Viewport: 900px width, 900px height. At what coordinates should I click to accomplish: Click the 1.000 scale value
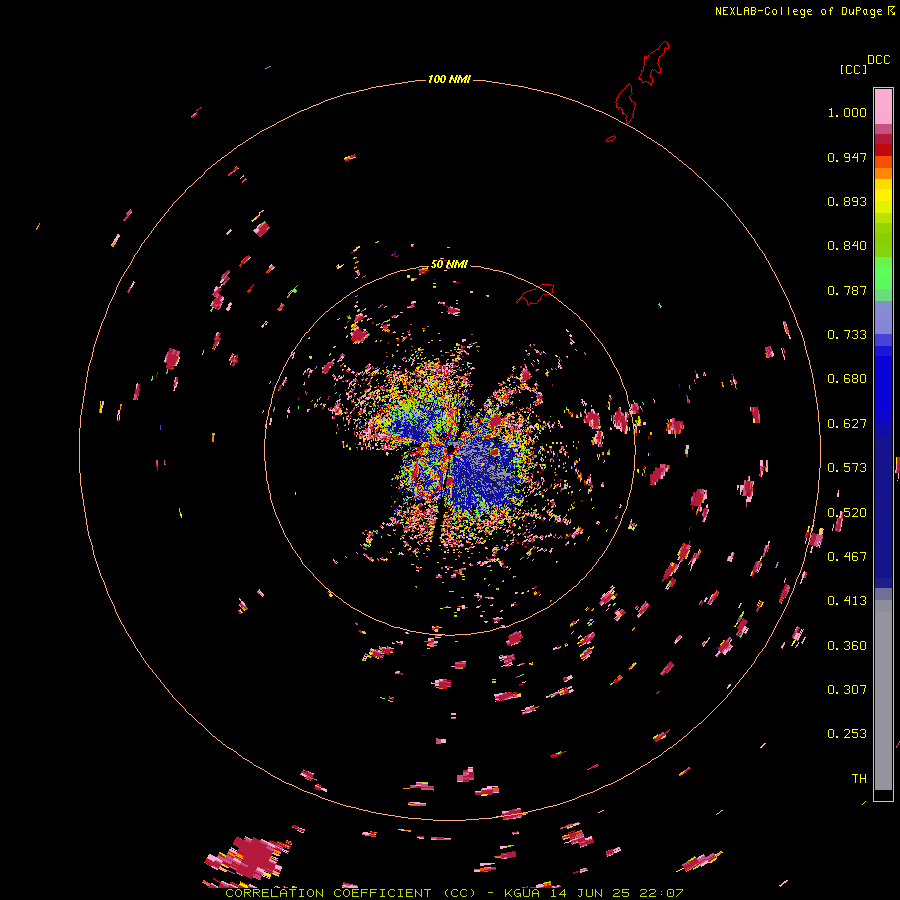[x=847, y=112]
